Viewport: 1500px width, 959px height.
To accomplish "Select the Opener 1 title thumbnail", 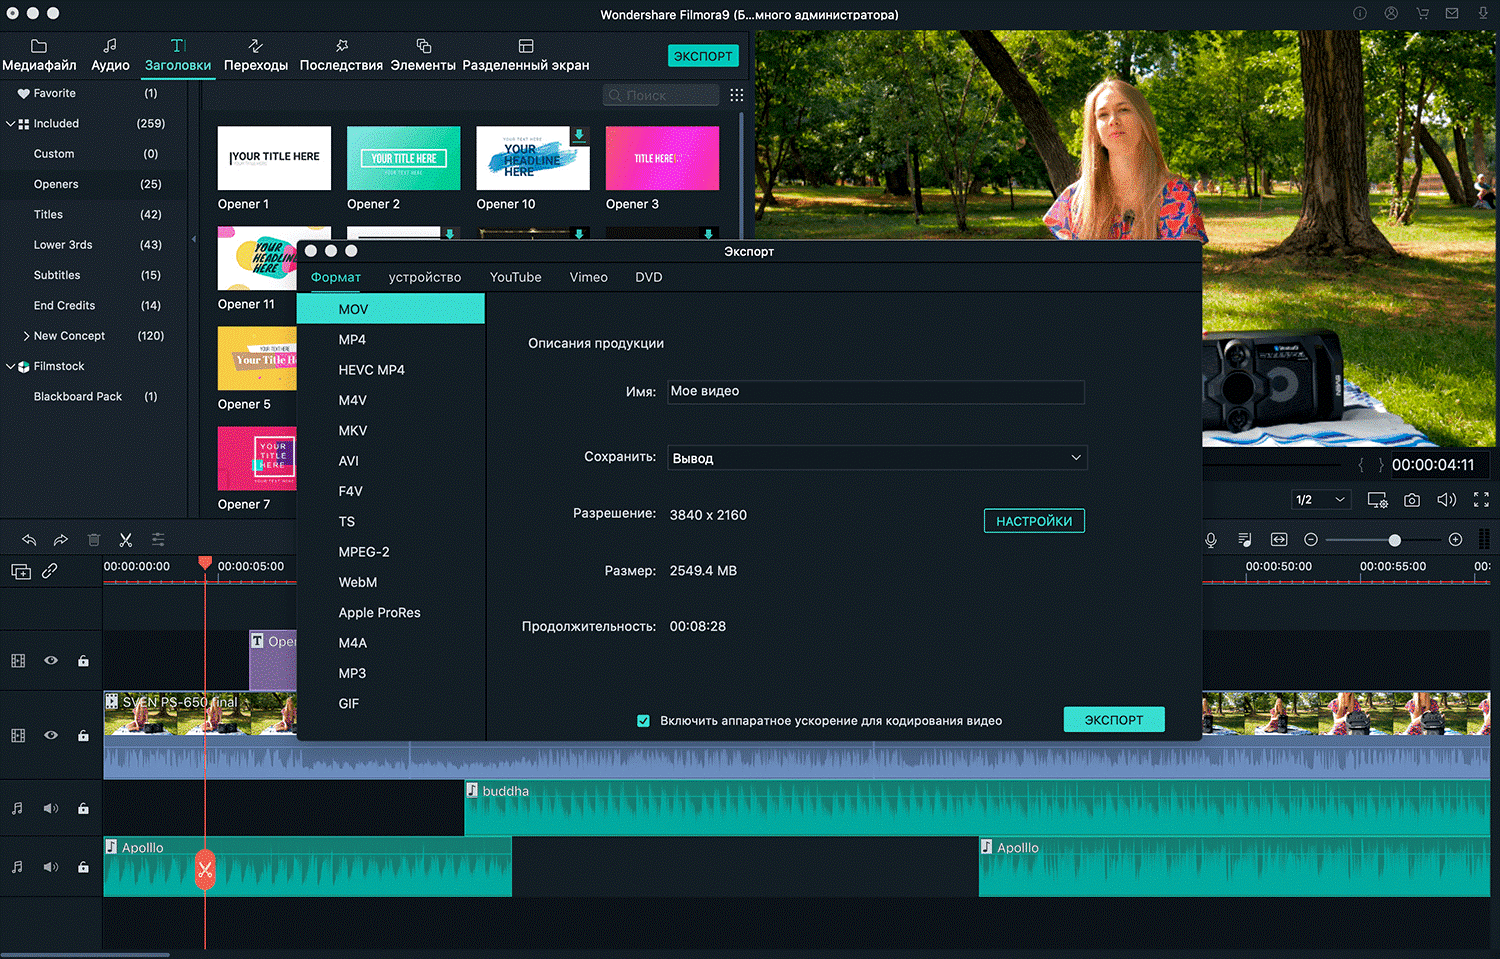I will click(x=274, y=158).
